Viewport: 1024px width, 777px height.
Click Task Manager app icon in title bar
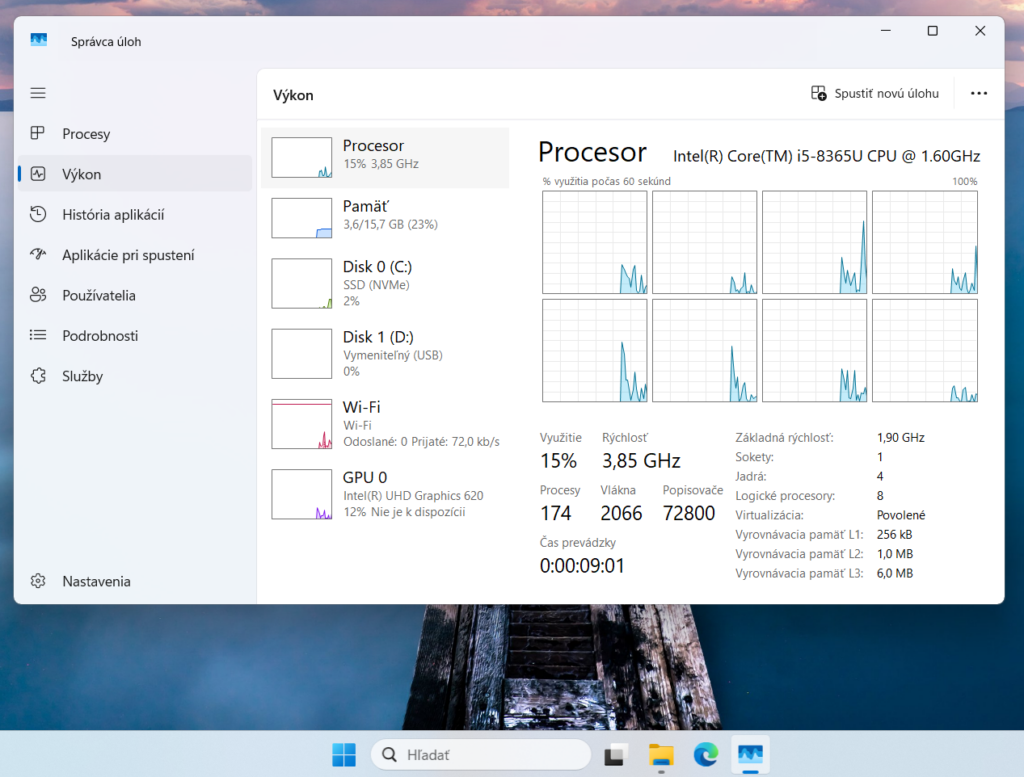(39, 40)
